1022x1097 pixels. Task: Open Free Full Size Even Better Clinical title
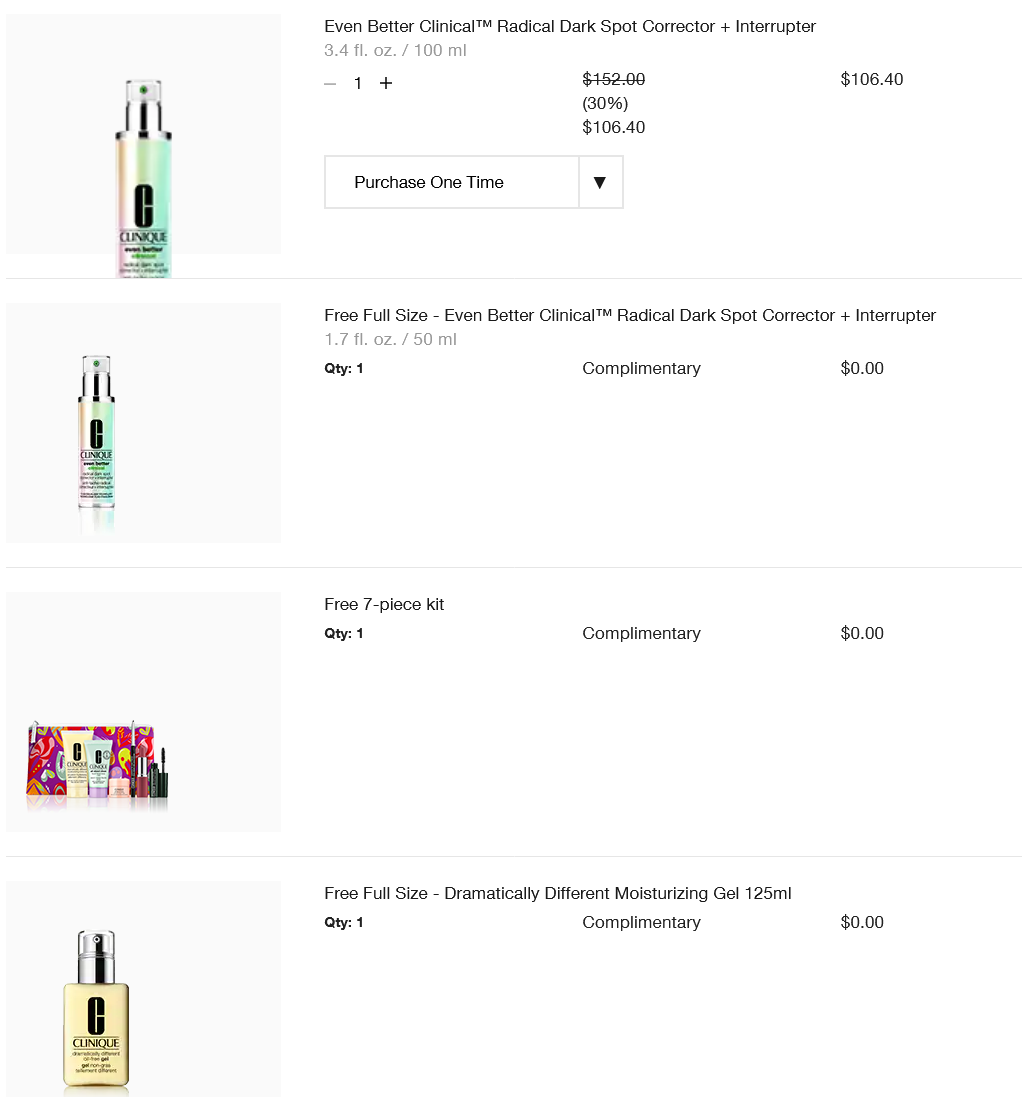pyautogui.click(x=630, y=316)
